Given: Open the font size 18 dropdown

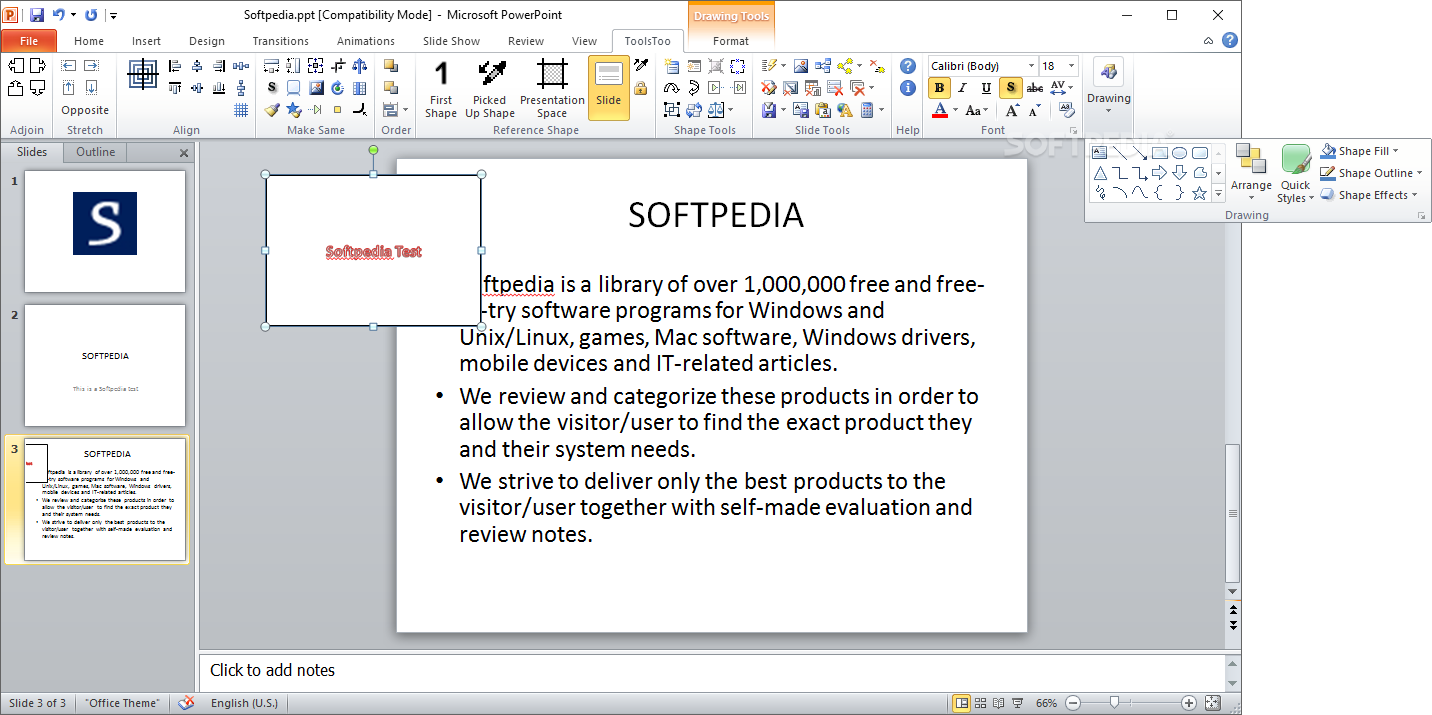Looking at the screenshot, I should coord(1072,66).
